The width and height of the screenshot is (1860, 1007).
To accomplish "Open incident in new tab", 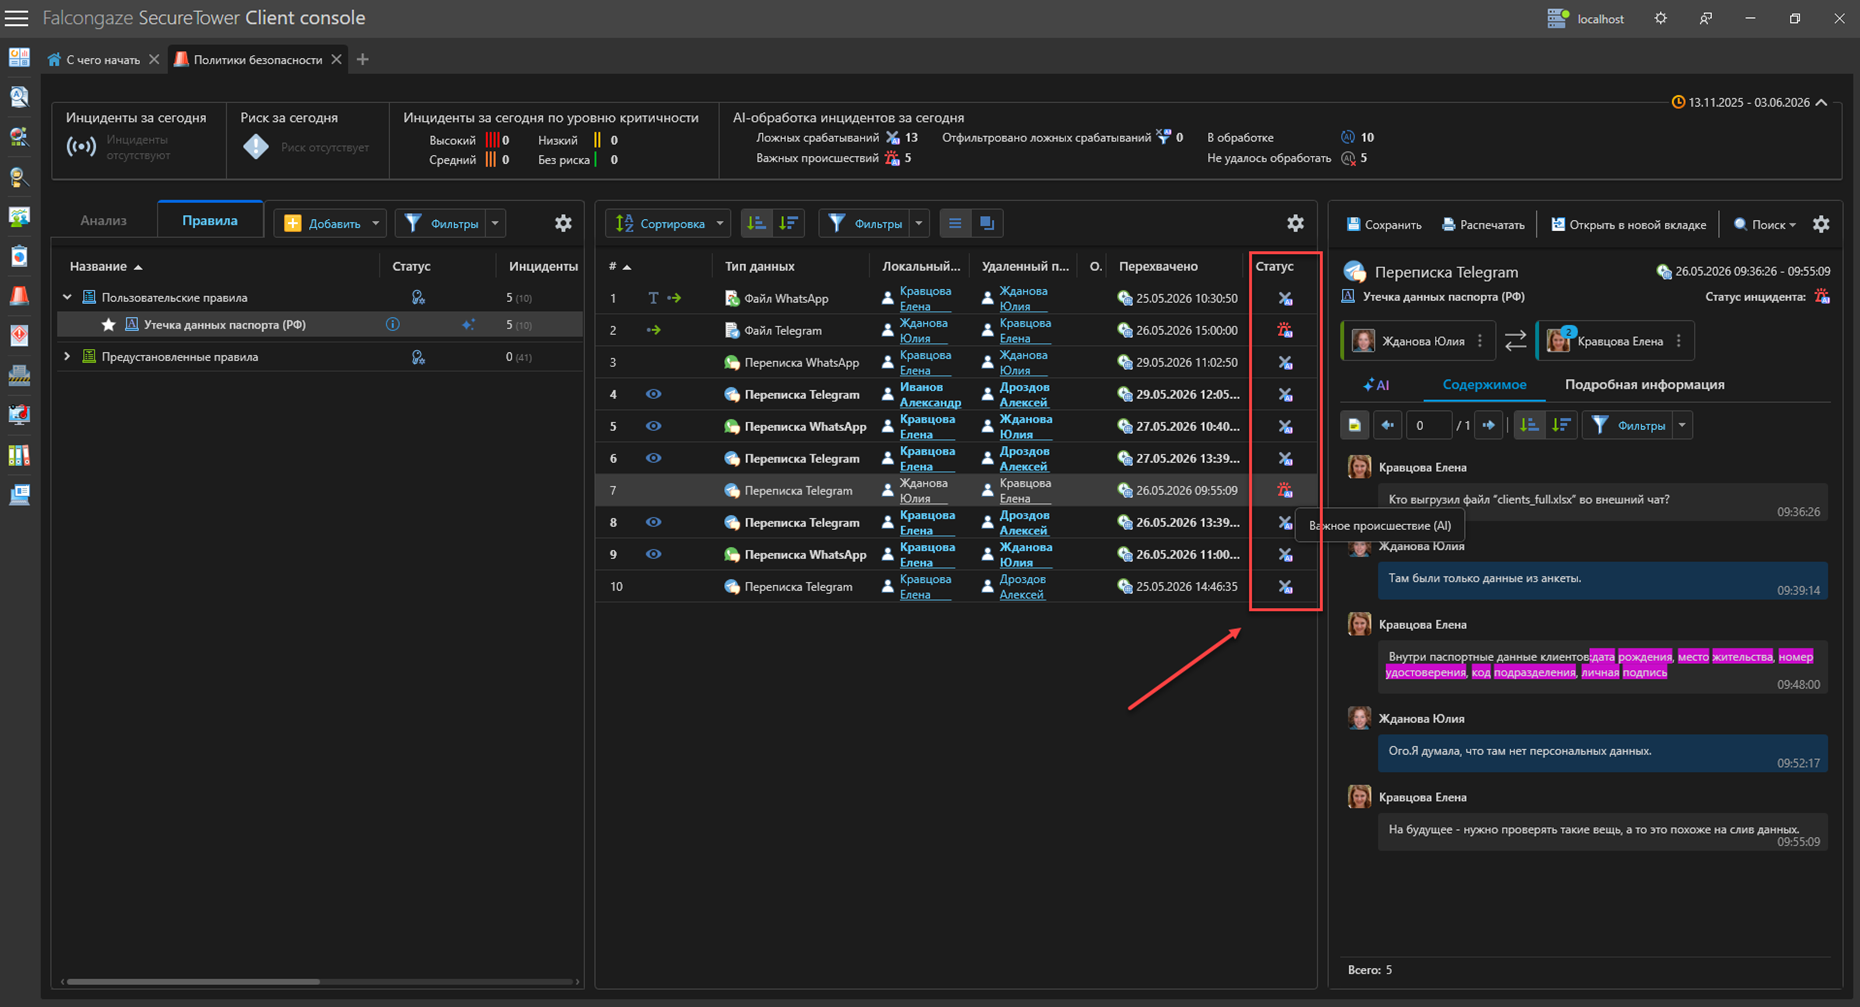I will (1628, 224).
